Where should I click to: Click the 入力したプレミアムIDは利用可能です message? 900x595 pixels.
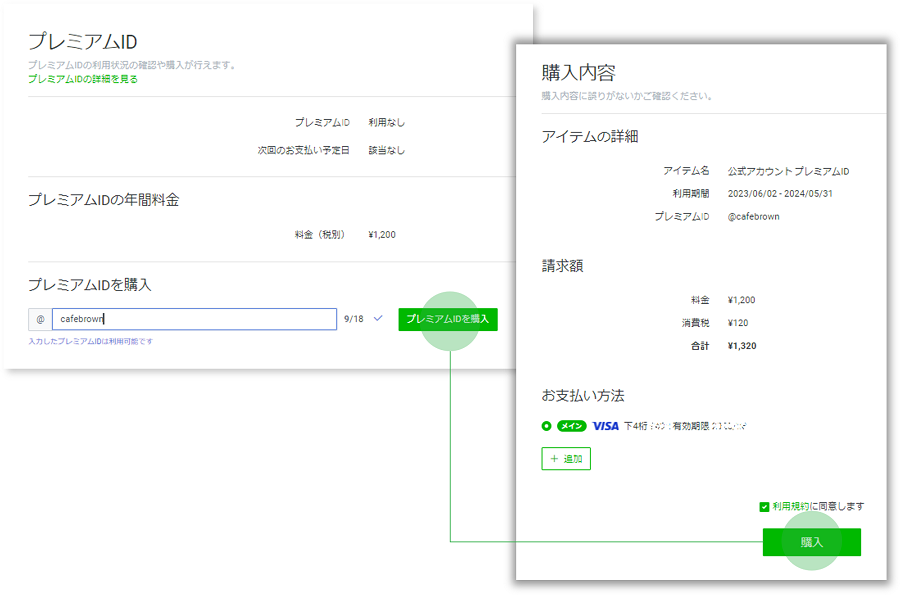(91, 342)
